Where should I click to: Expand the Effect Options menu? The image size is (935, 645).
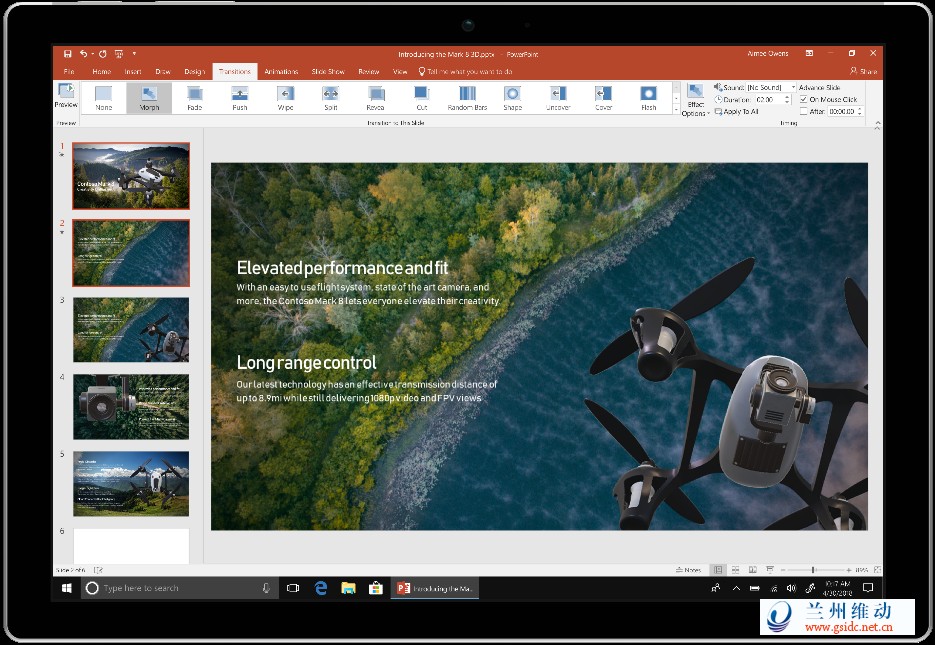(694, 101)
